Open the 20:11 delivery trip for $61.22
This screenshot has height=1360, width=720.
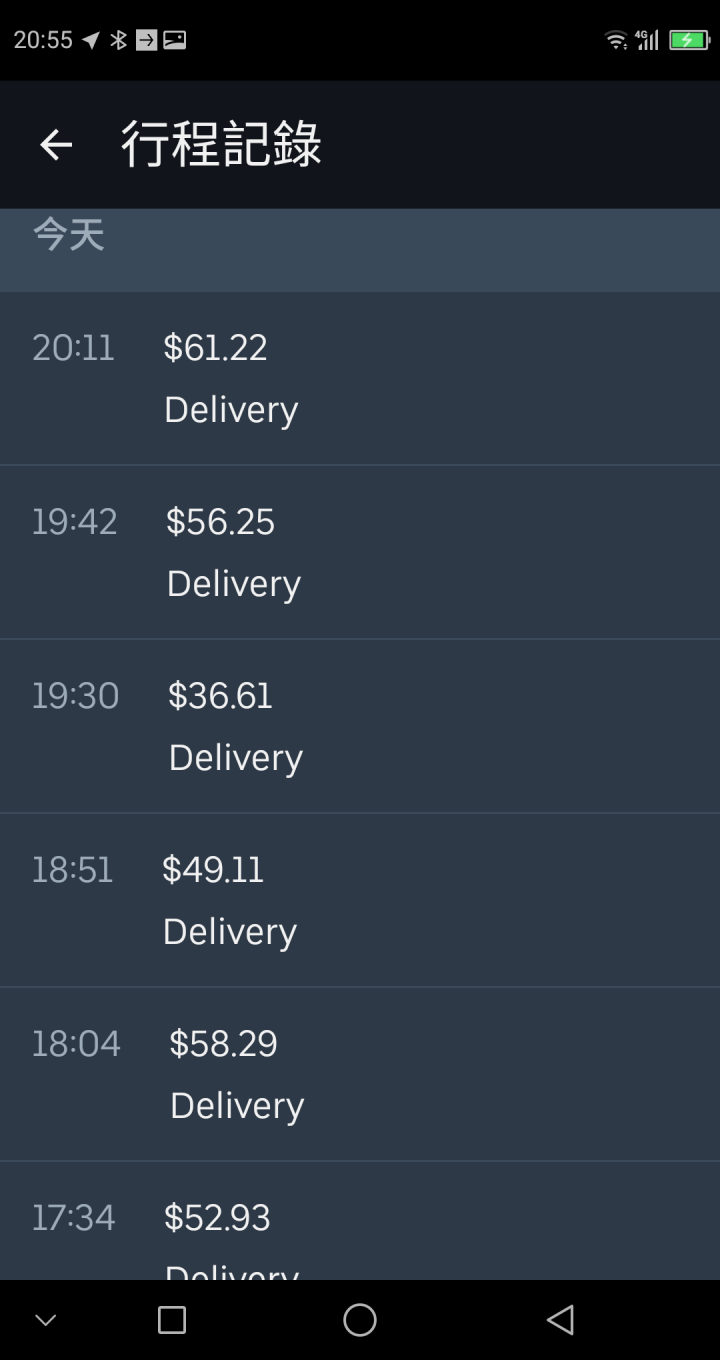pos(360,378)
